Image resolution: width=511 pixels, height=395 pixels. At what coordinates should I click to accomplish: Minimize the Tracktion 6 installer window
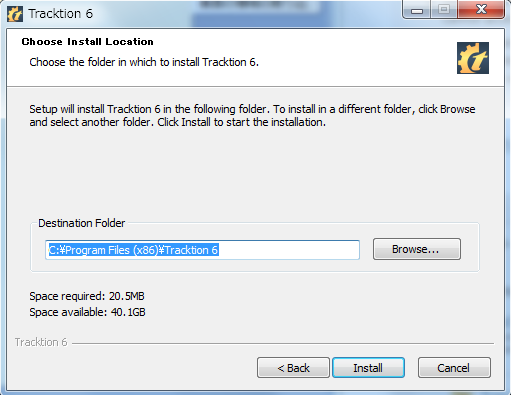[417, 10]
